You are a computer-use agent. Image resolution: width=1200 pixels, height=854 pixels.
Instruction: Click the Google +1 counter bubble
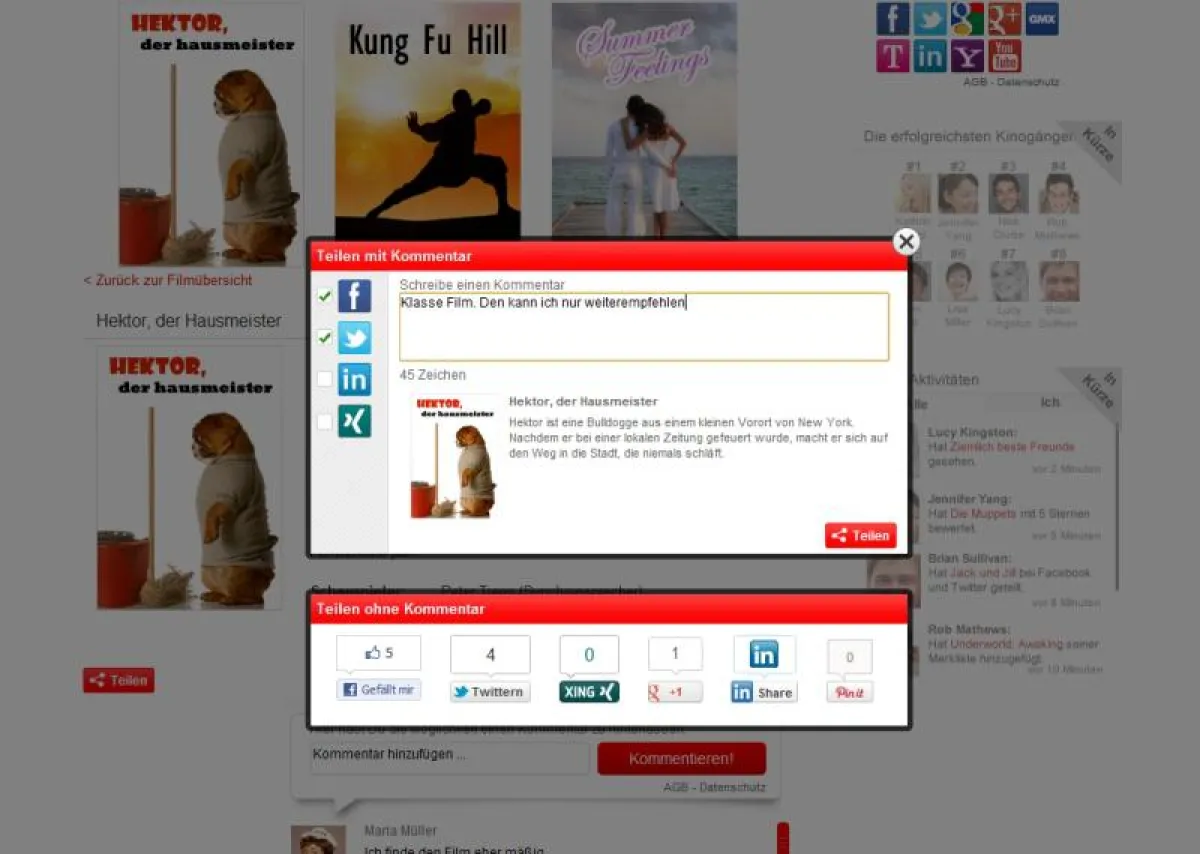(x=675, y=654)
